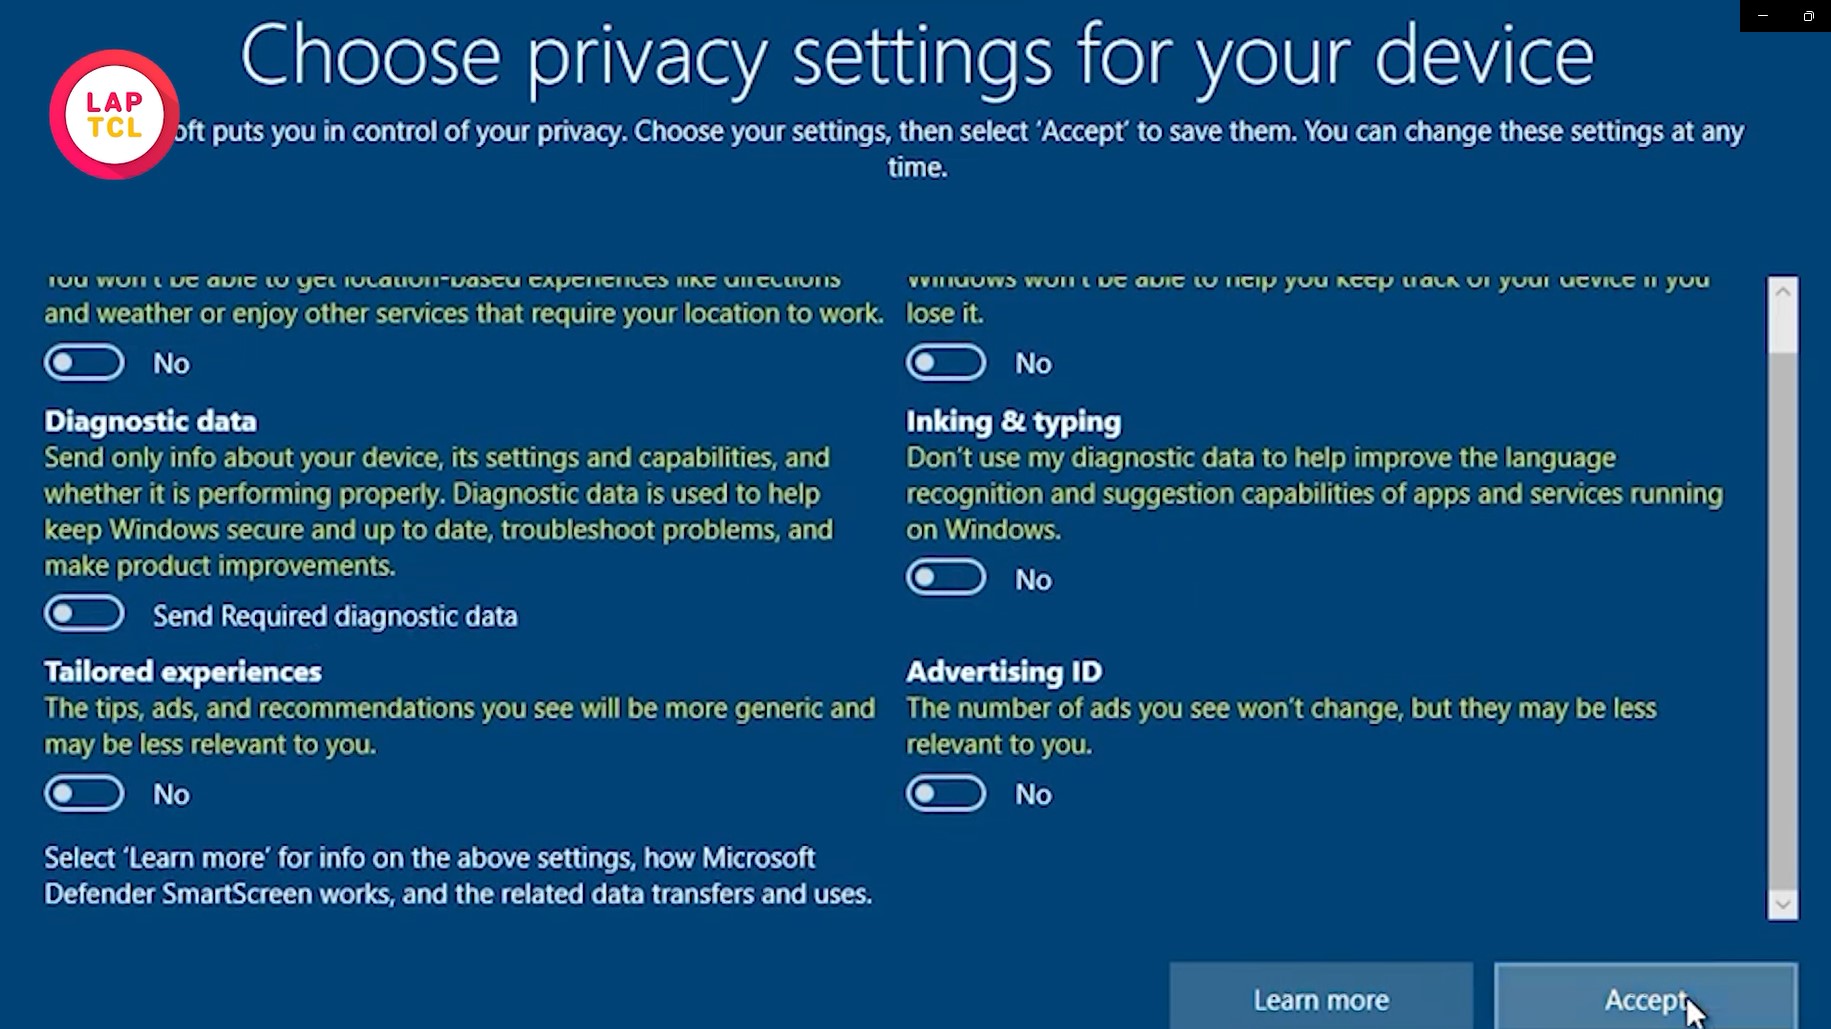1831x1029 pixels.
Task: Click the scrollbar down arrow
Action: point(1782,905)
